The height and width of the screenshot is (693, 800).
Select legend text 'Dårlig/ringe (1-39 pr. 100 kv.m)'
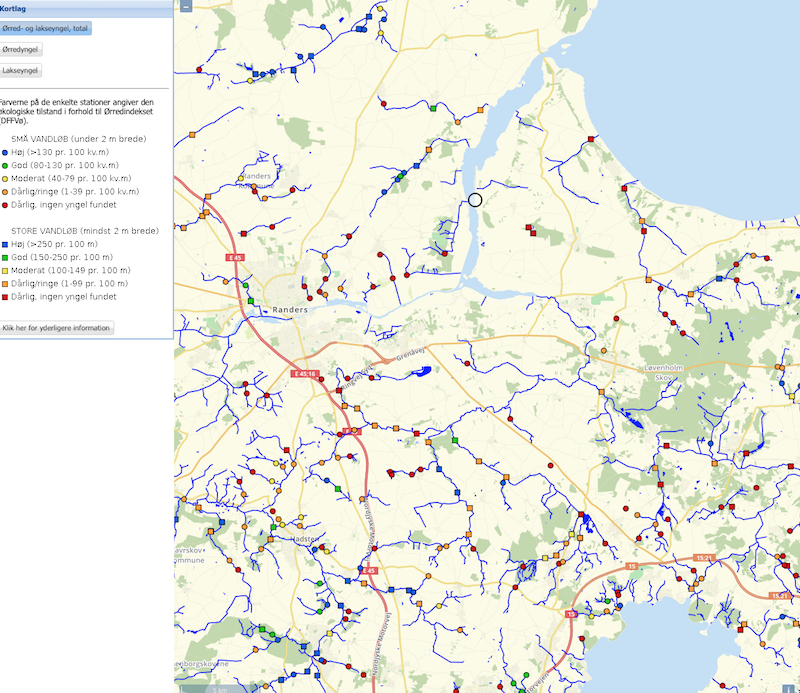pos(75,191)
